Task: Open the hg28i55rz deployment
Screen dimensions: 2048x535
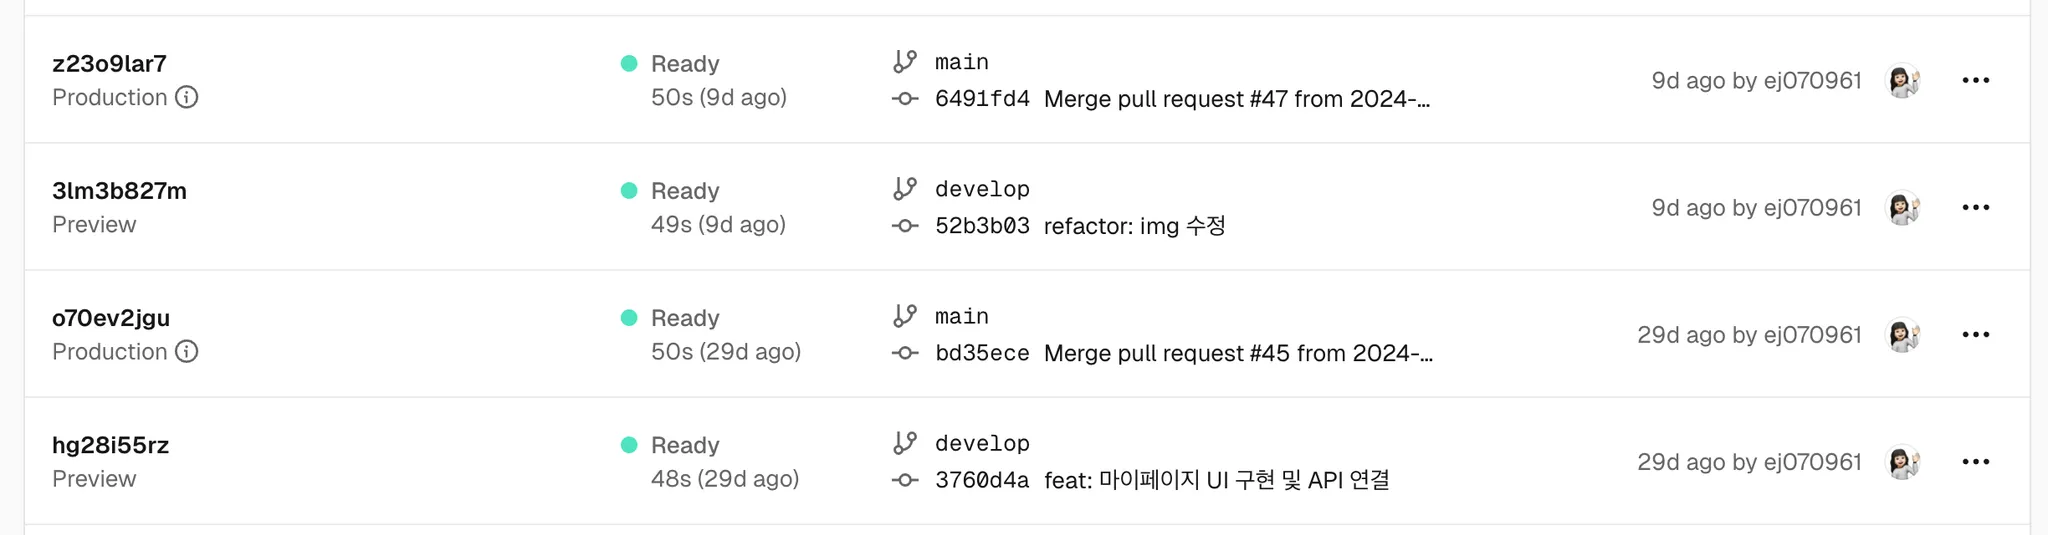Action: (110, 445)
